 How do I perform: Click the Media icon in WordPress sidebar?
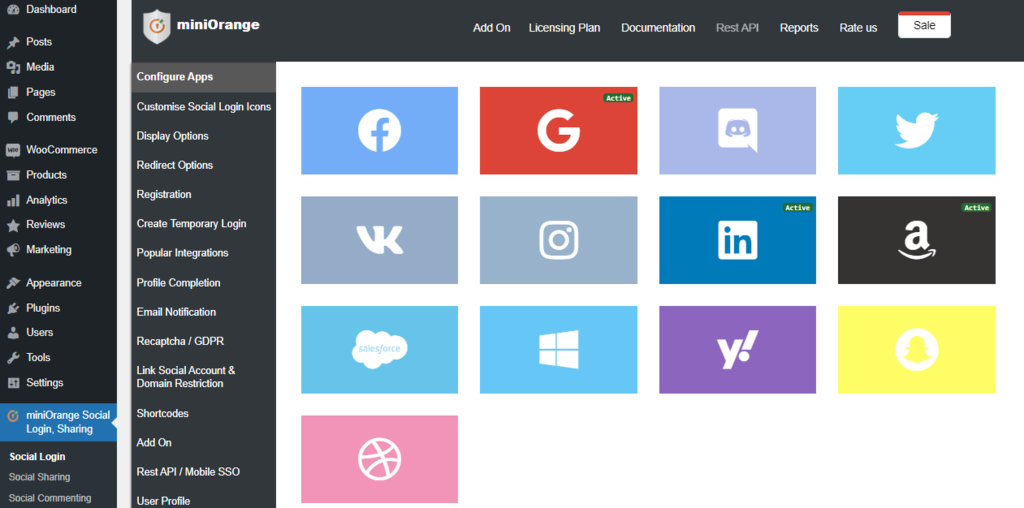tap(13, 67)
